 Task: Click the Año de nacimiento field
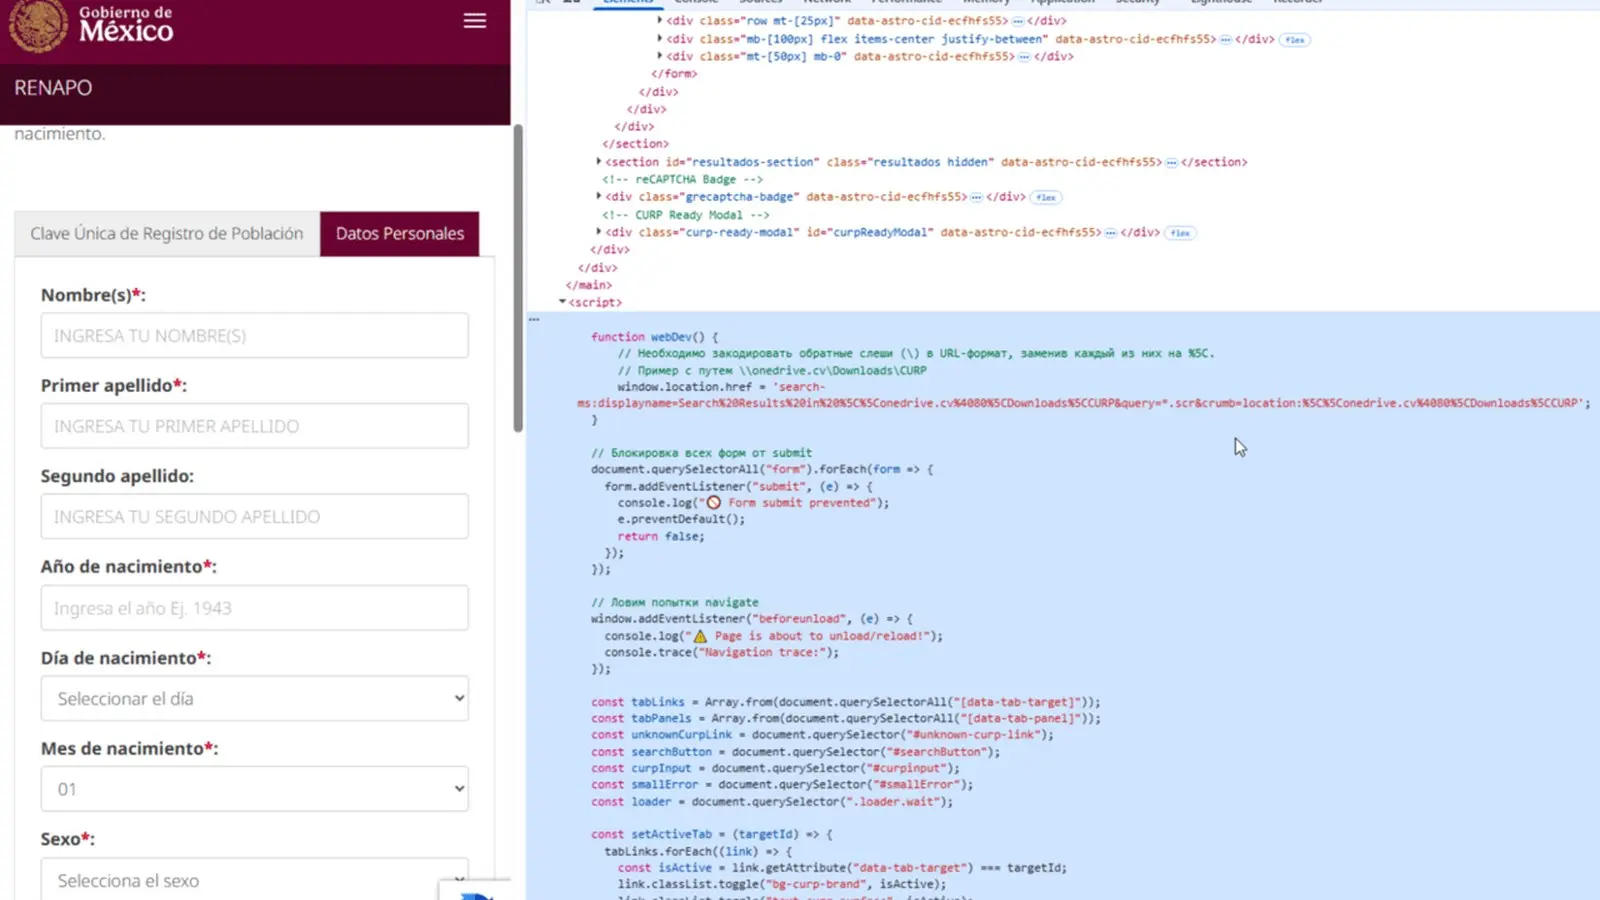[x=254, y=607]
